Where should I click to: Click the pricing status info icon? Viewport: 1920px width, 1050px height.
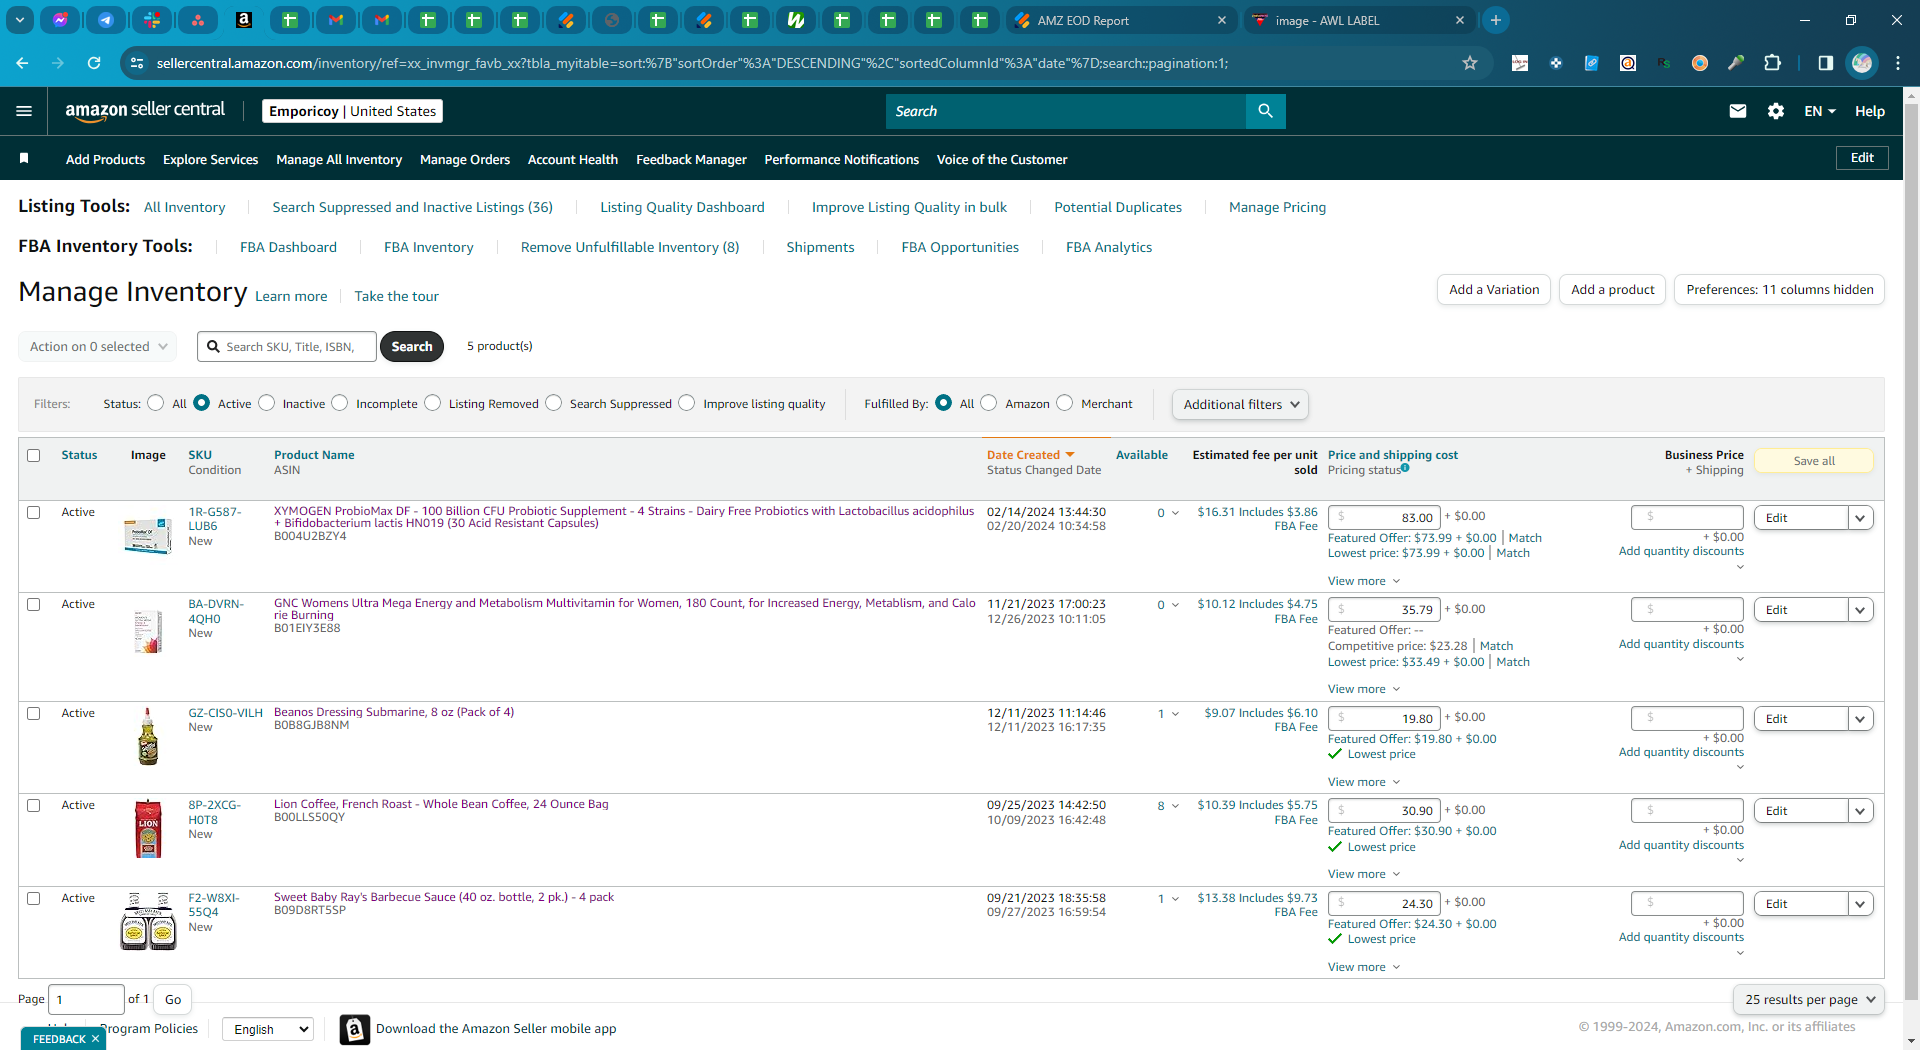(x=1405, y=467)
